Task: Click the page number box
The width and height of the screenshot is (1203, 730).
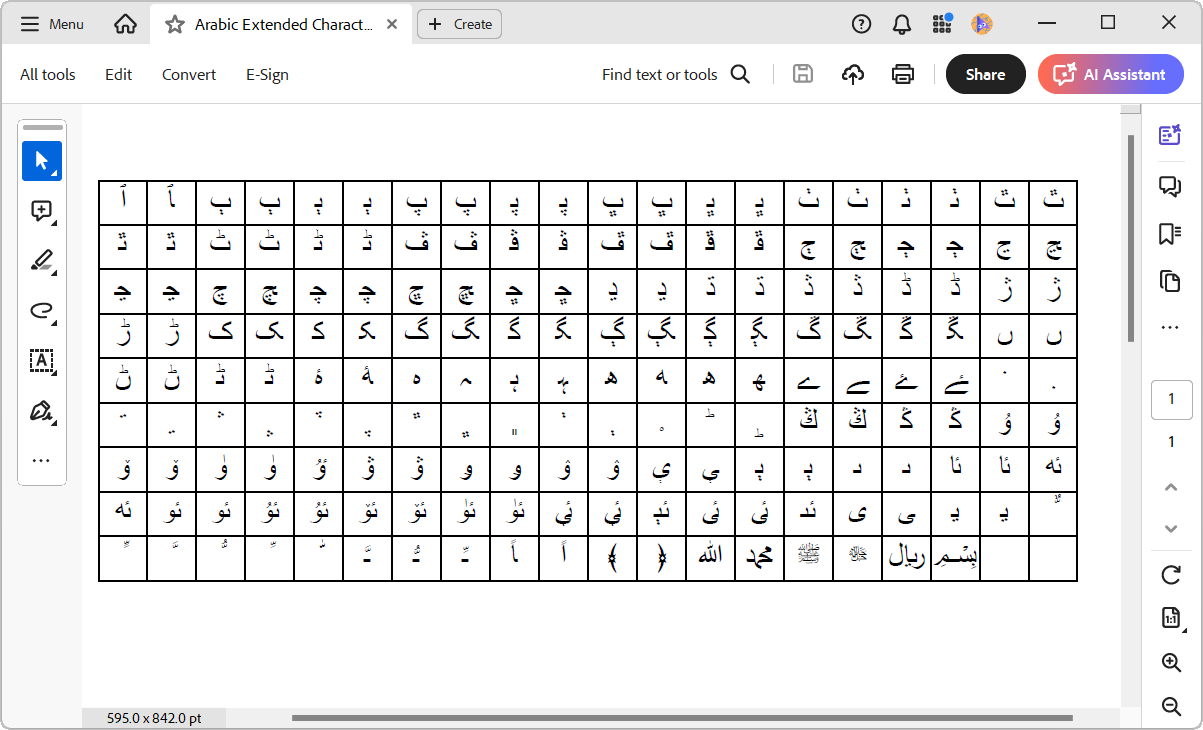Action: tap(1171, 400)
